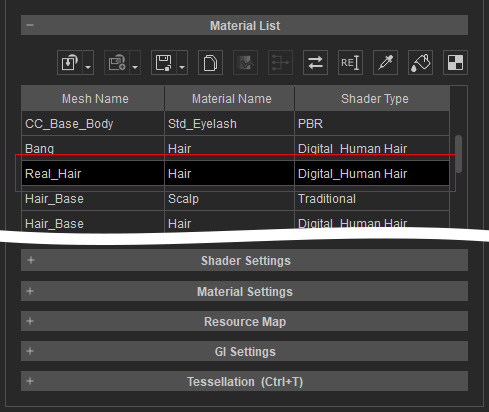The height and width of the screenshot is (412, 489).
Task: Select the eyedropper pick material tool
Action: pyautogui.click(x=385, y=63)
